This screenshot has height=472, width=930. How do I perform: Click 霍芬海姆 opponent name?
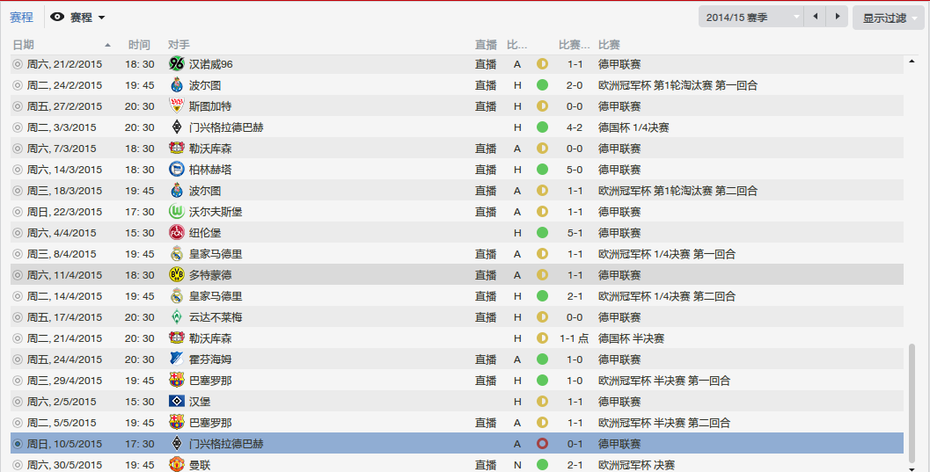pyautogui.click(x=211, y=359)
